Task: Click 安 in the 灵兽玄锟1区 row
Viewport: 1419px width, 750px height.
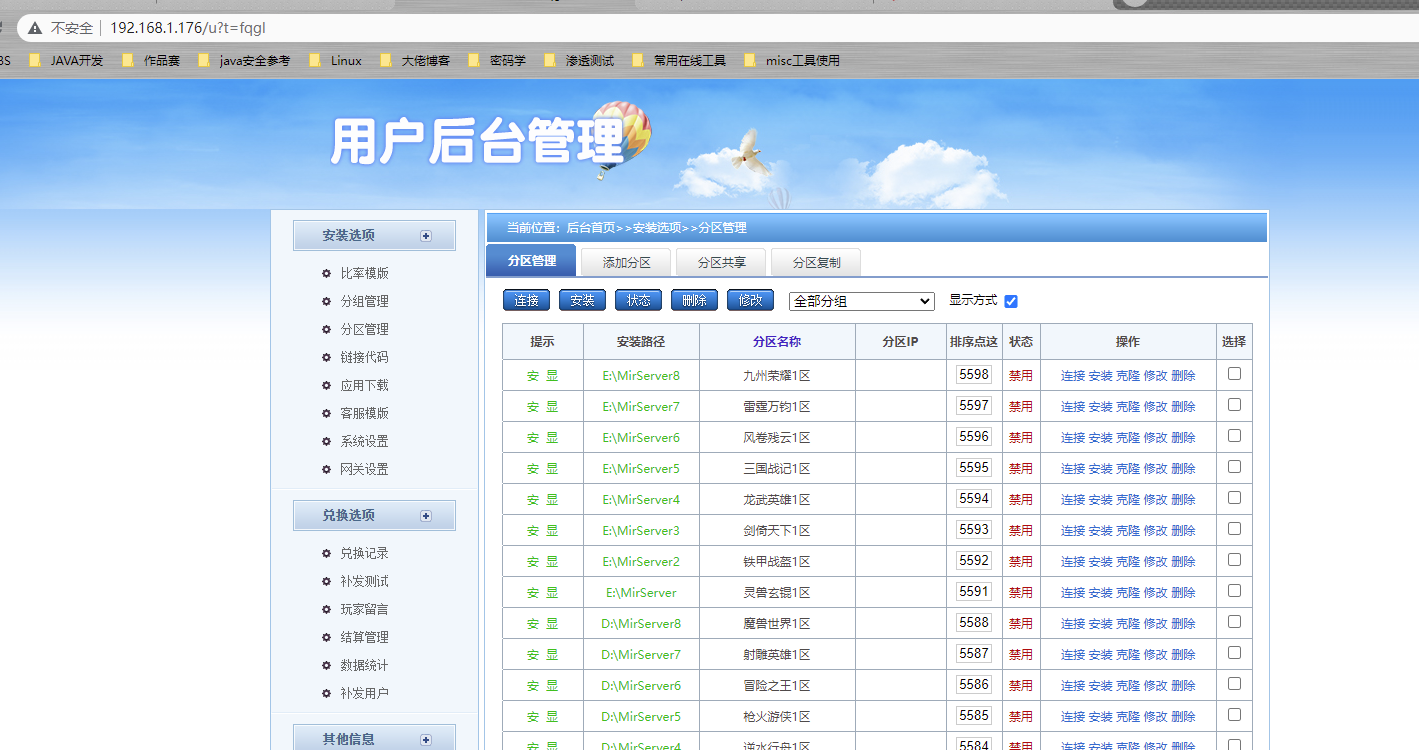Action: pyautogui.click(x=533, y=593)
